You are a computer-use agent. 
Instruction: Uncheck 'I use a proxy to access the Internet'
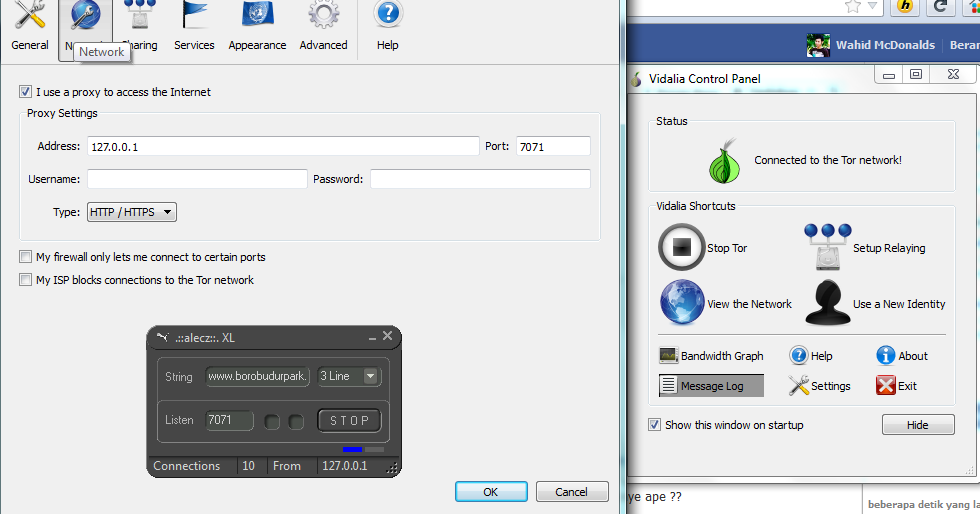click(x=25, y=92)
